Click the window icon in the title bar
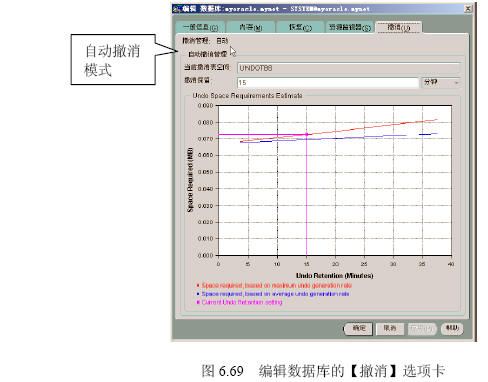This screenshot has height=382, width=488. point(177,9)
